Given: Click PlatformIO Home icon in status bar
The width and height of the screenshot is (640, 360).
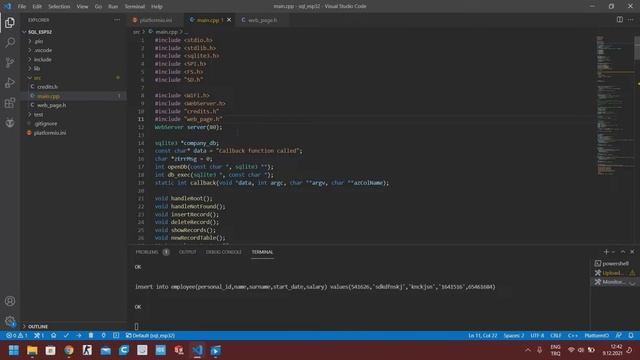Looking at the screenshot, I should tap(53, 336).
